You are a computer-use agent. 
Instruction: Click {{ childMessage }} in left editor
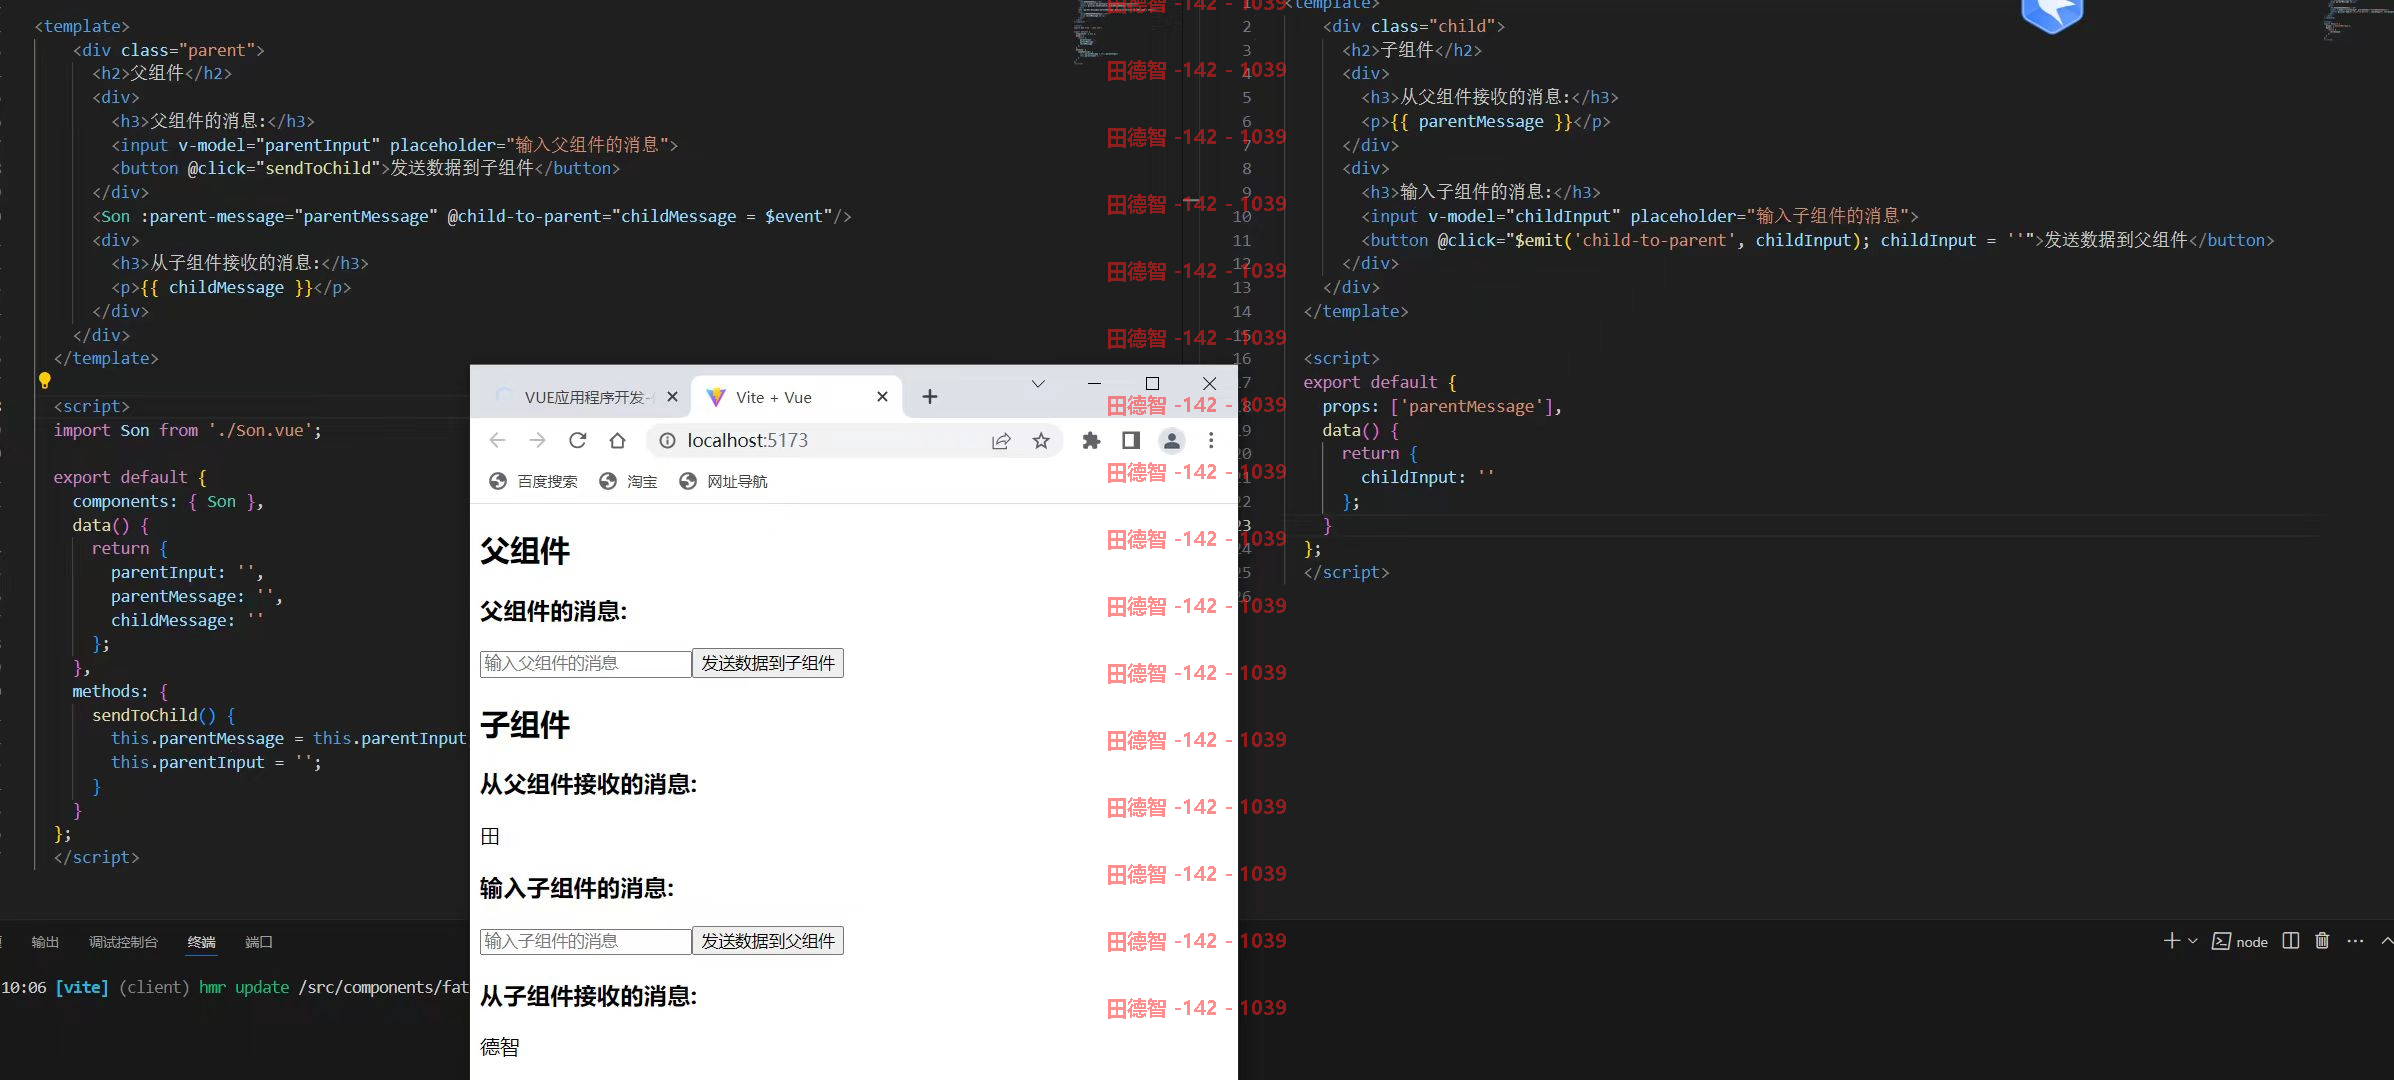click(x=226, y=287)
